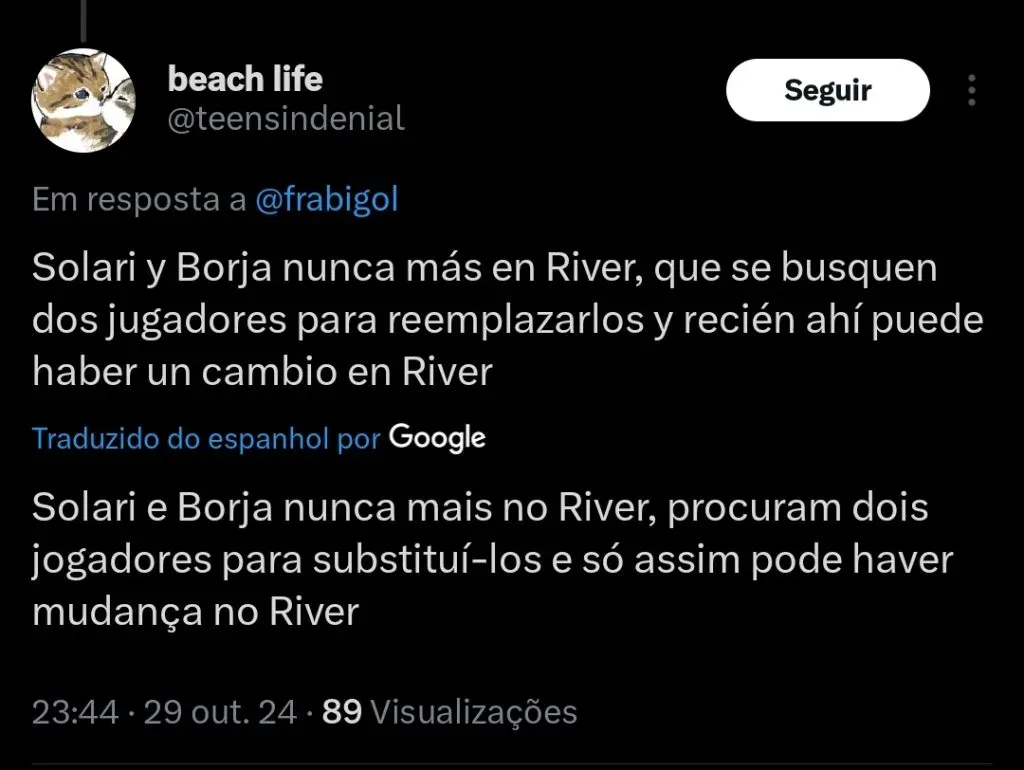Open the three-dot more options menu
The height and width of the screenshot is (770, 1024).
coord(971,91)
